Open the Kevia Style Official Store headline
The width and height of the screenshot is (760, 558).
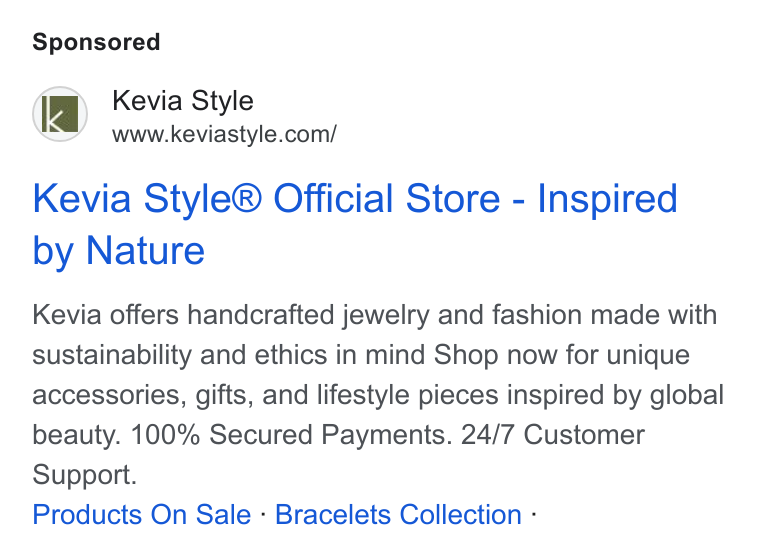[x=355, y=224]
